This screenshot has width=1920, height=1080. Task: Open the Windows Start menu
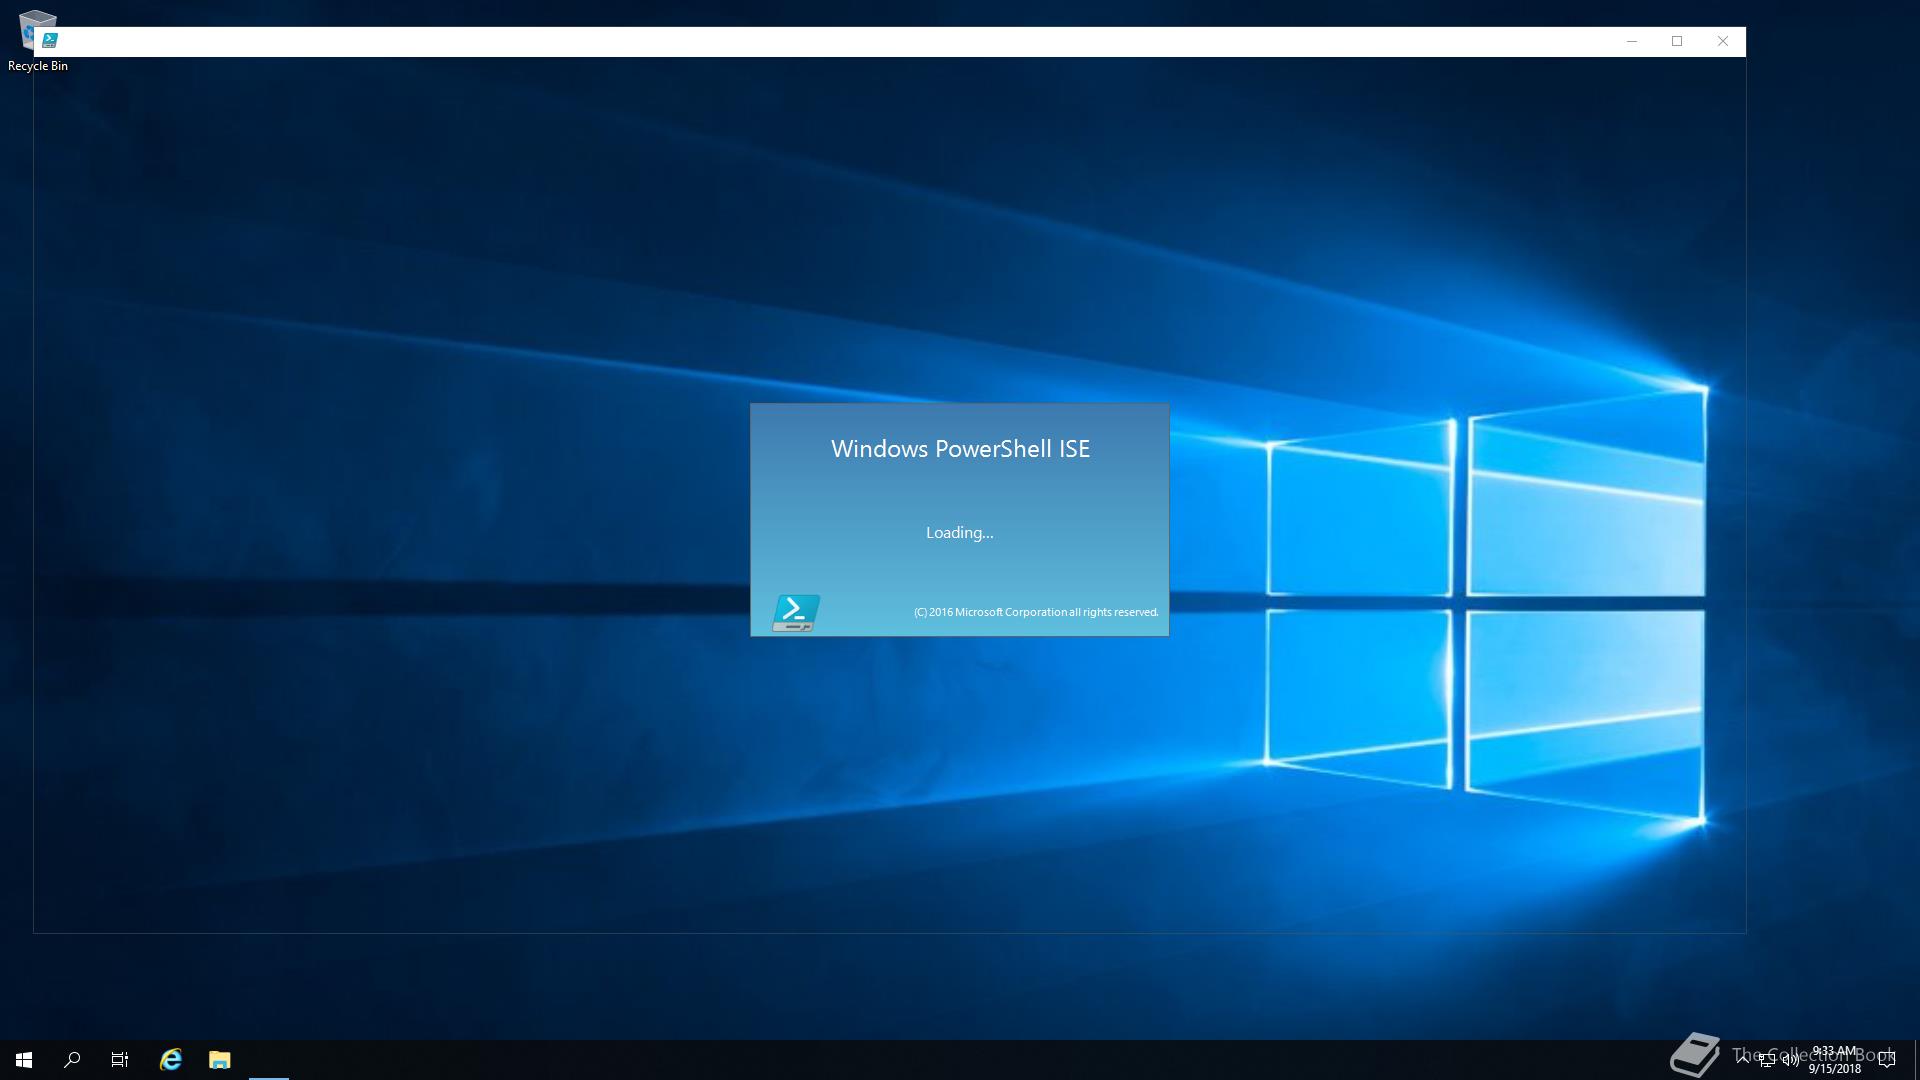[x=24, y=1060]
